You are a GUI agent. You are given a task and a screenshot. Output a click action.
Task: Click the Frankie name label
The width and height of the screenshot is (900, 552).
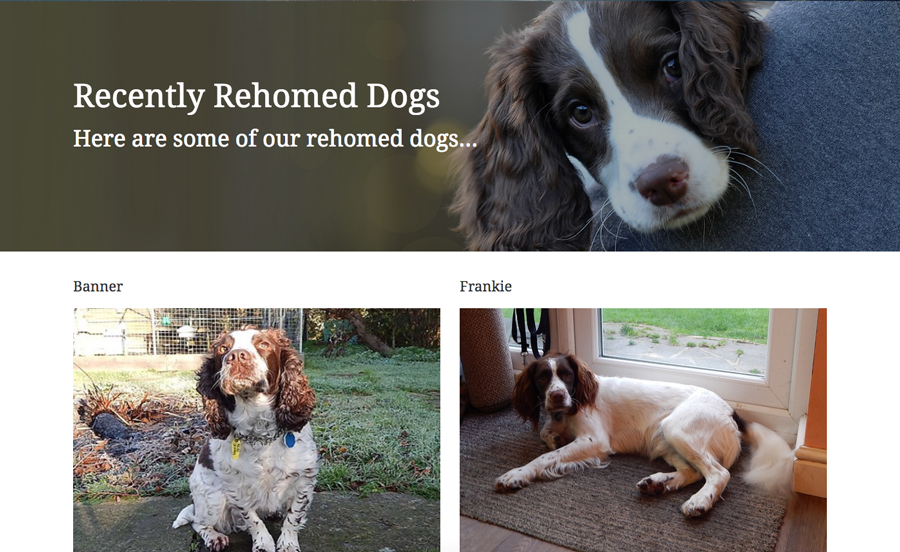(x=485, y=286)
